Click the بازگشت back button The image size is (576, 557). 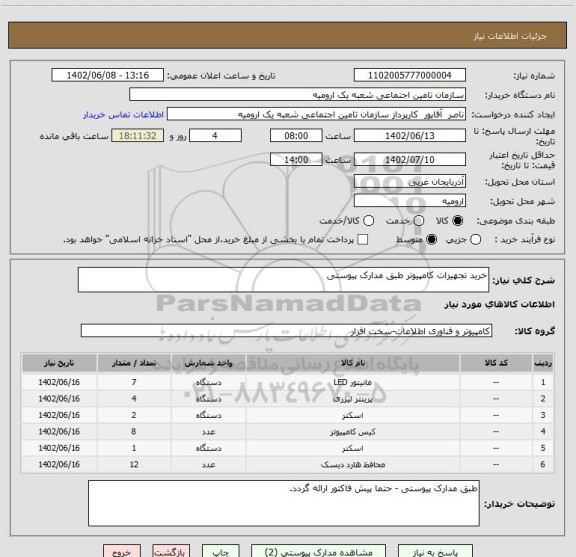(x=171, y=551)
